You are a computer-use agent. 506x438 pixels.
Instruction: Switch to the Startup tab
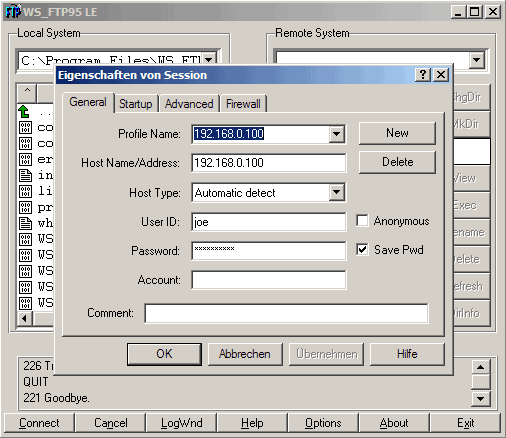click(136, 104)
